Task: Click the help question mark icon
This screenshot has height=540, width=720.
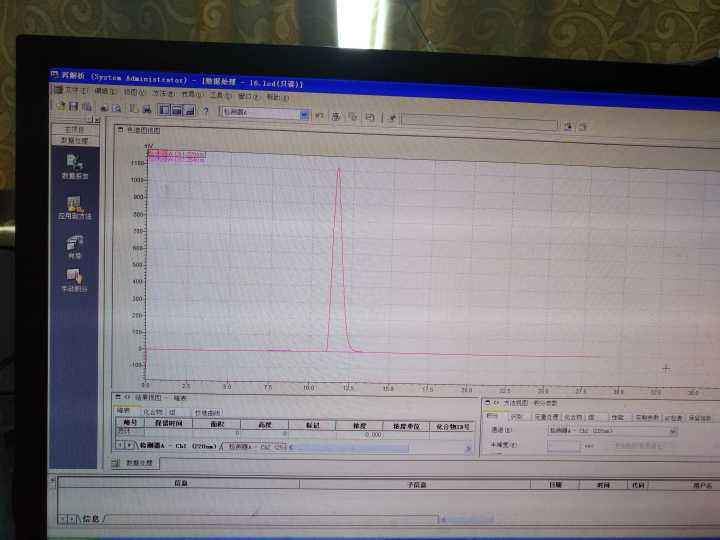Action: (x=205, y=111)
